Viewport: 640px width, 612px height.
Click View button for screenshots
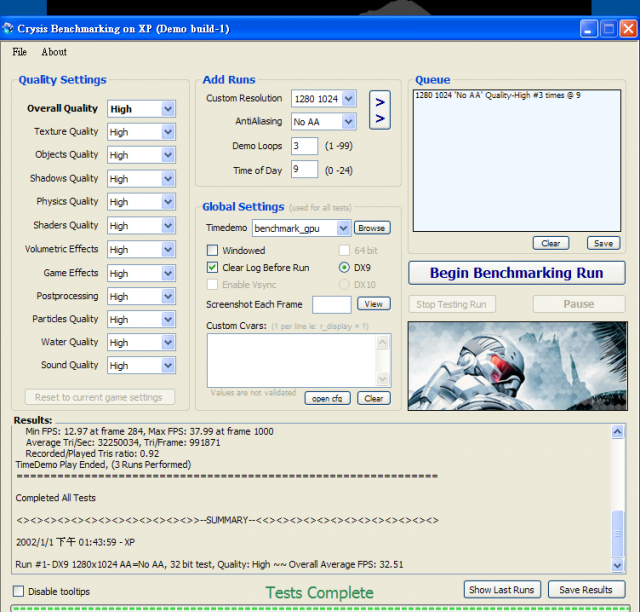[x=373, y=304]
